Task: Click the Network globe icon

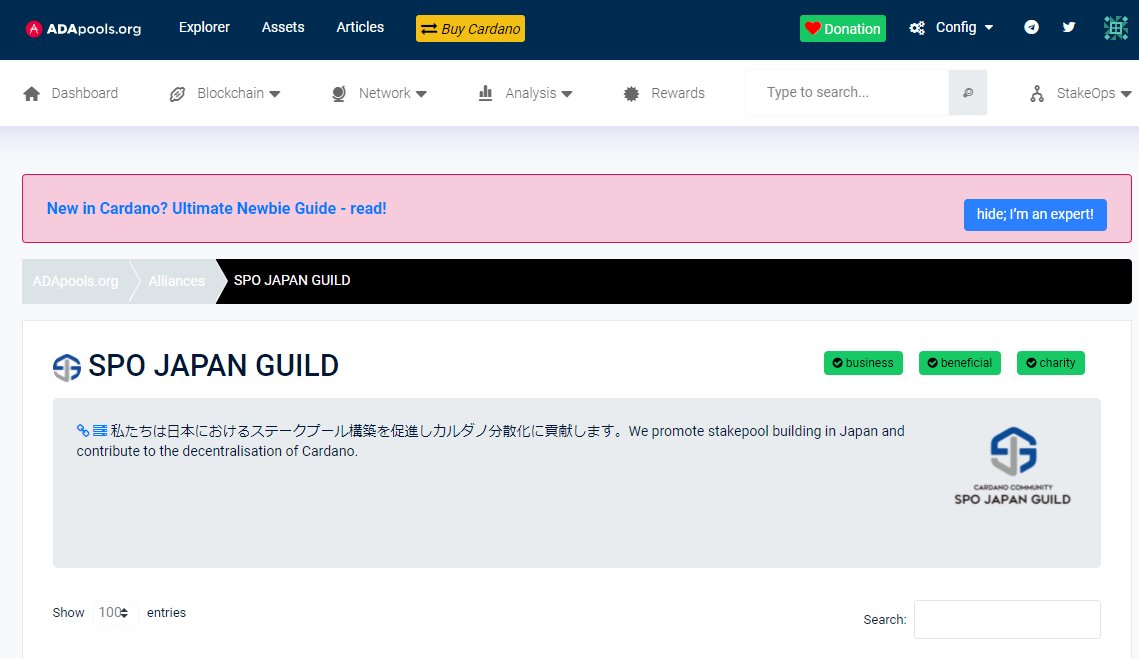Action: pos(339,94)
